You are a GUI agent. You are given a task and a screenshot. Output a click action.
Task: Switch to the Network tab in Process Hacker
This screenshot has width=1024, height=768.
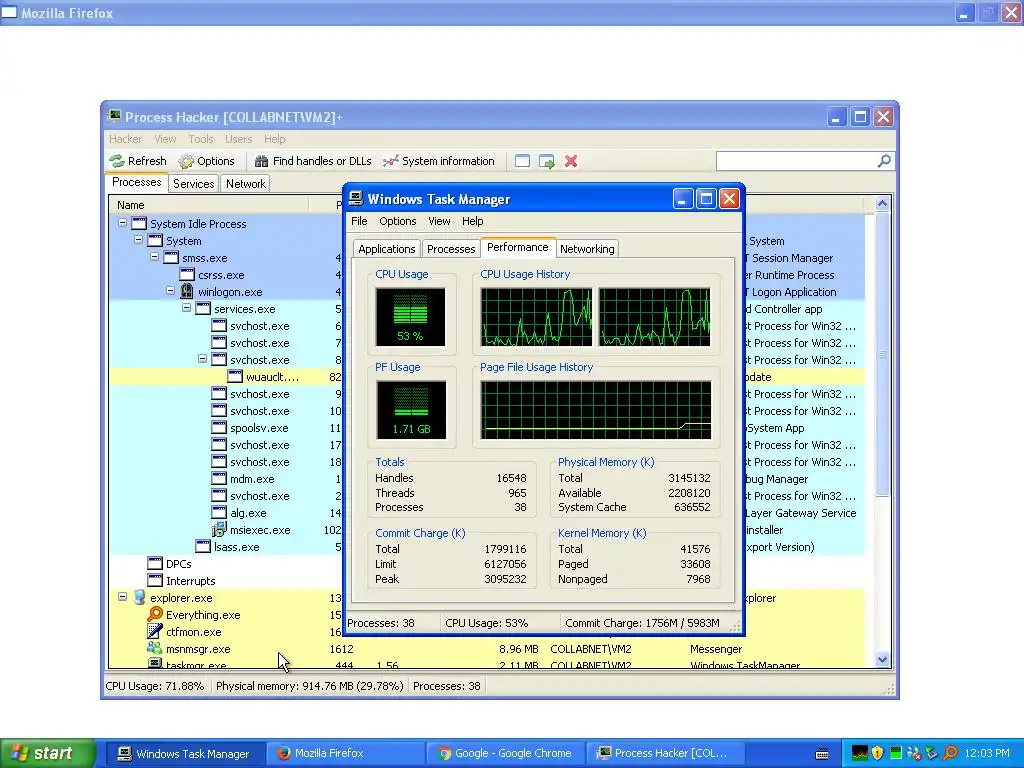coord(246,184)
